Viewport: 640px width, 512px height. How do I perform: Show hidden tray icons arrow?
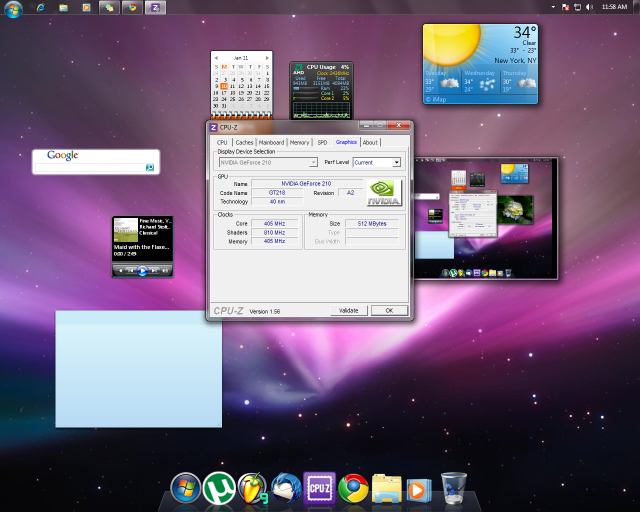(553, 7)
